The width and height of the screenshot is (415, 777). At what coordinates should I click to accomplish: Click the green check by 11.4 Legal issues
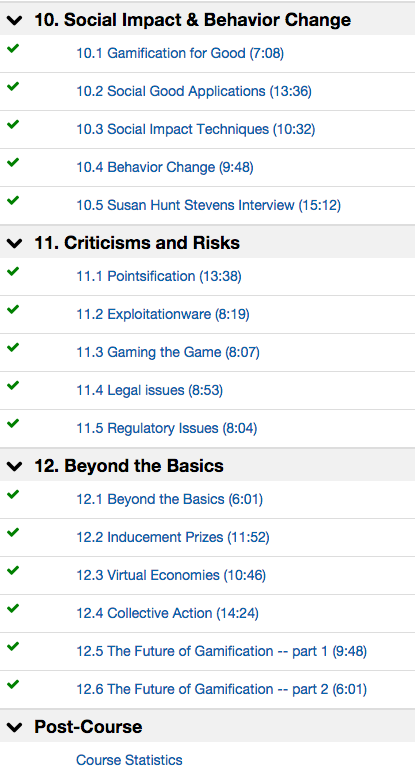(x=13, y=386)
